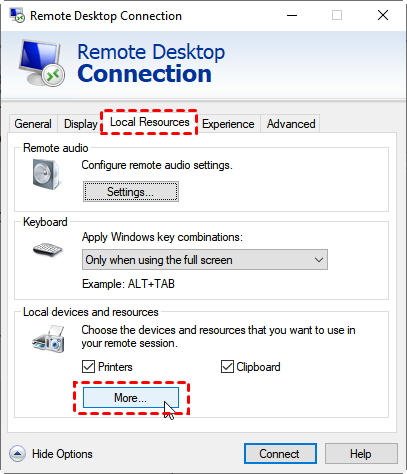Expand dropdown arrow for key combinations
The width and height of the screenshot is (407, 474).
(x=319, y=260)
